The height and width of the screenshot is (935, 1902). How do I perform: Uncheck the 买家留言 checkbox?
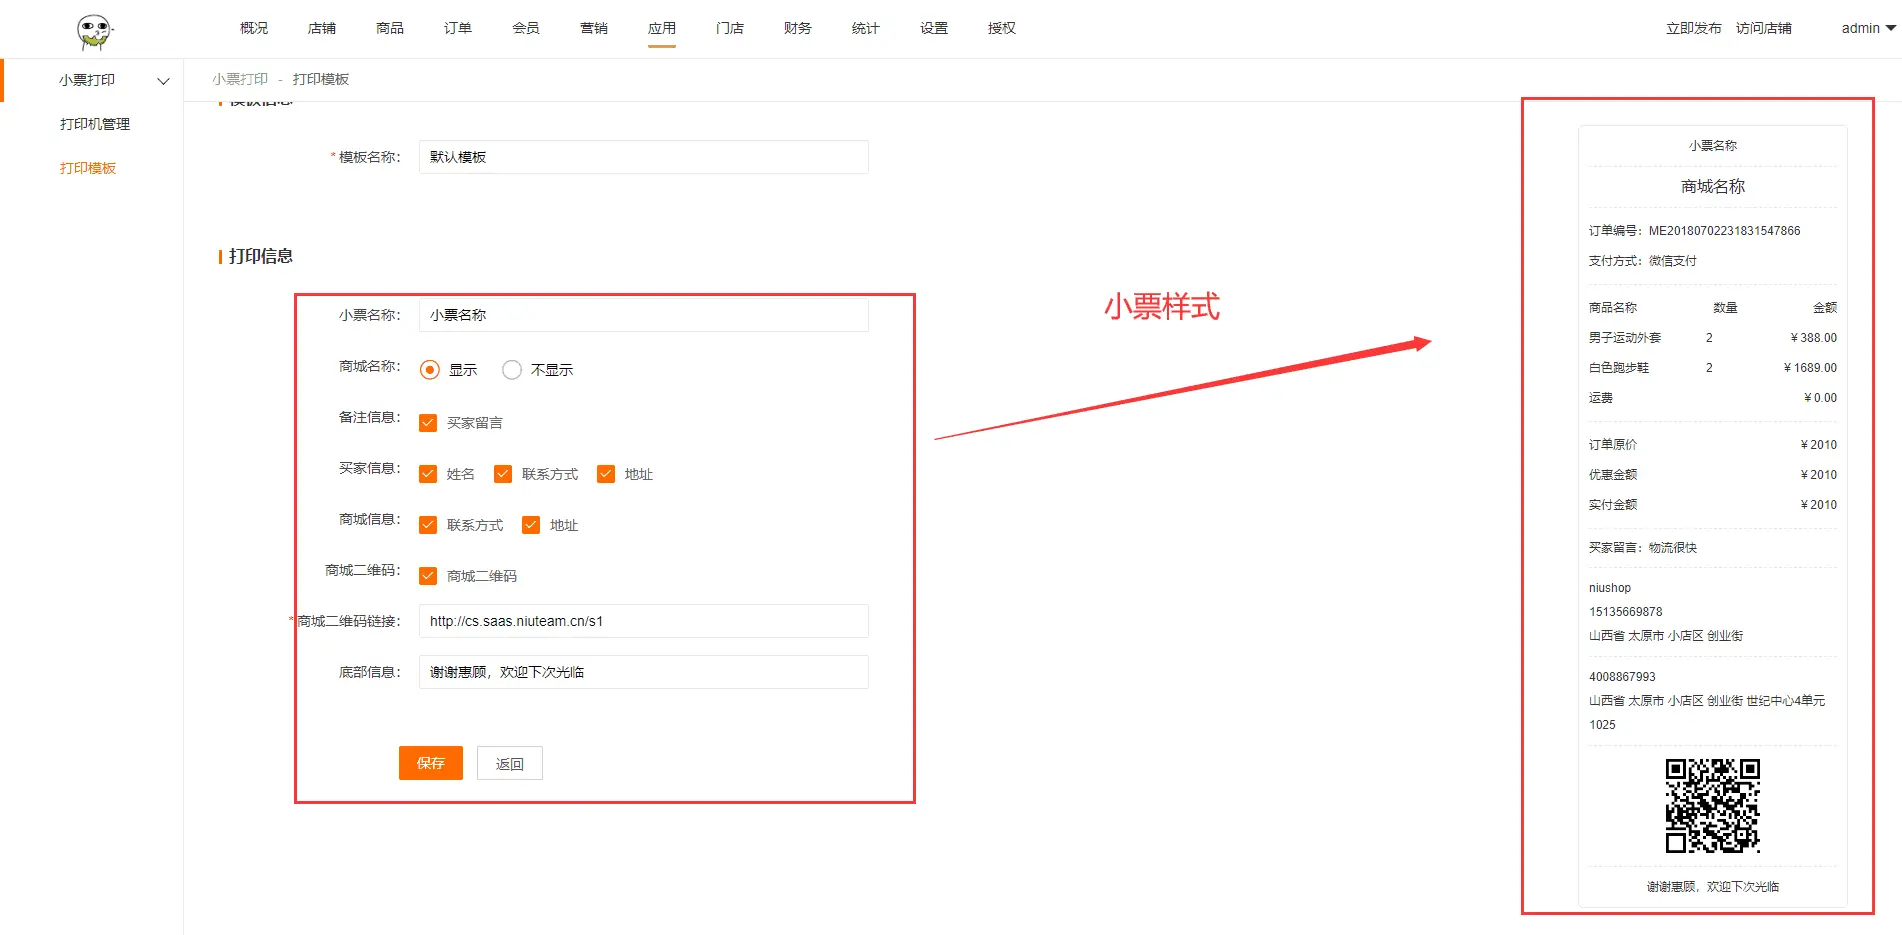[x=428, y=423]
